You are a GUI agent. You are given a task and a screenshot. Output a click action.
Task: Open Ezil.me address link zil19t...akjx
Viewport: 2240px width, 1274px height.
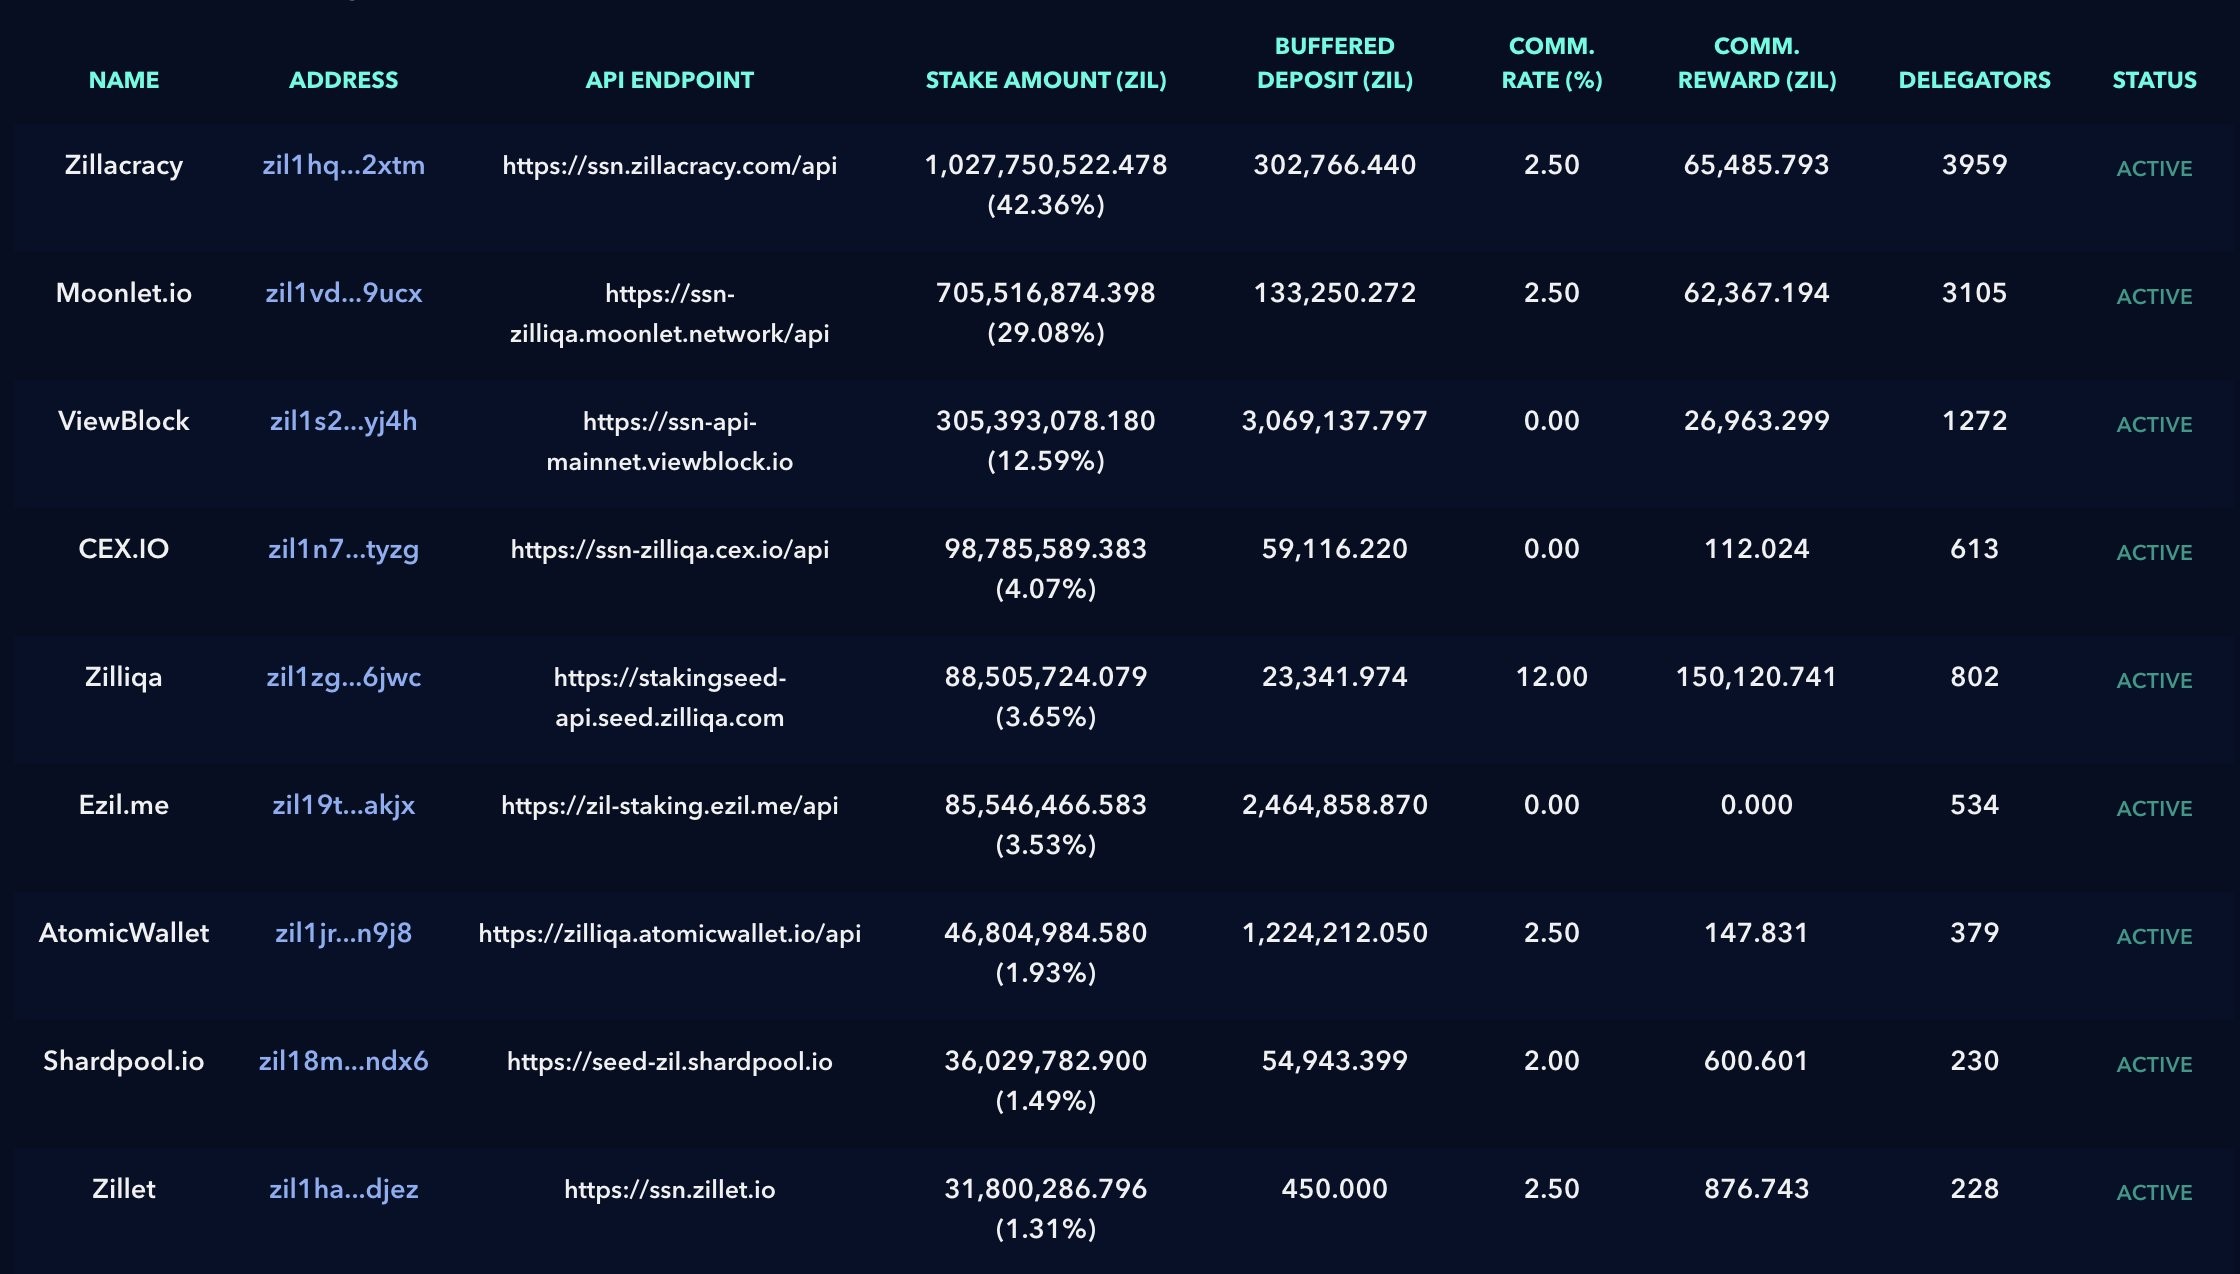[343, 805]
